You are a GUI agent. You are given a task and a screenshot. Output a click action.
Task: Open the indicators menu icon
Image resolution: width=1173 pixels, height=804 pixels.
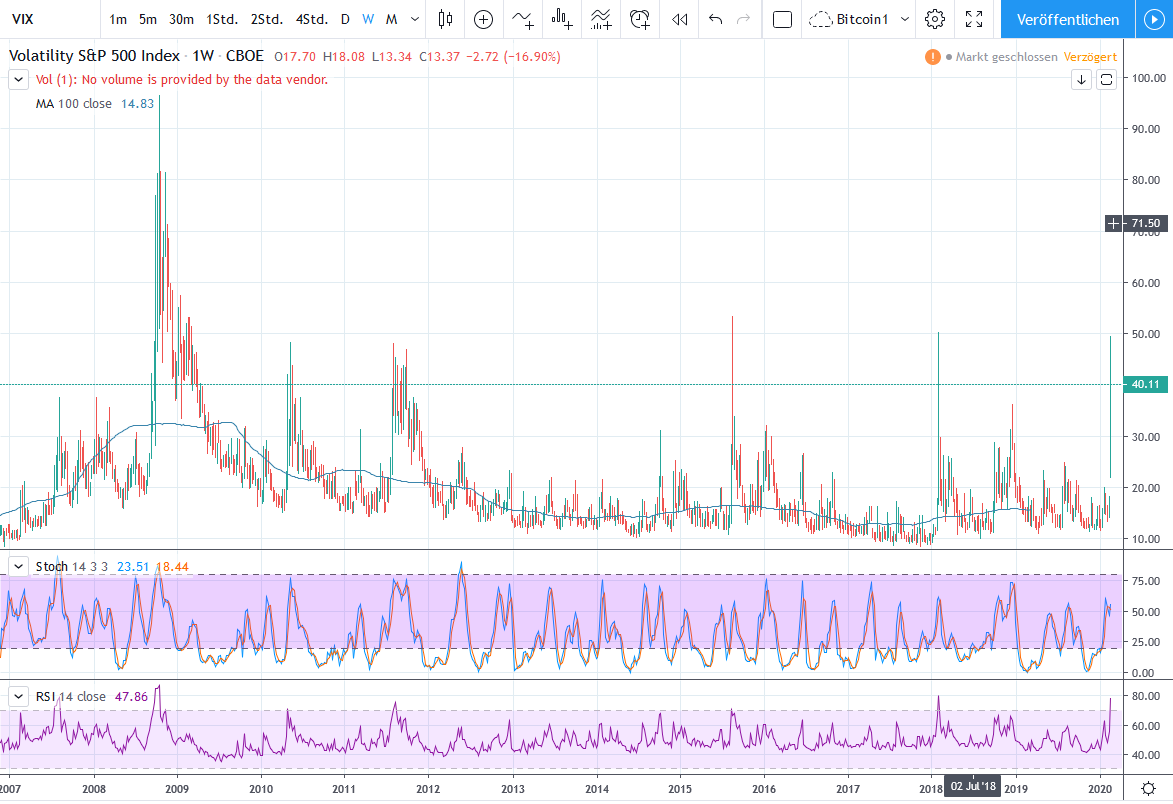[x=523, y=19]
